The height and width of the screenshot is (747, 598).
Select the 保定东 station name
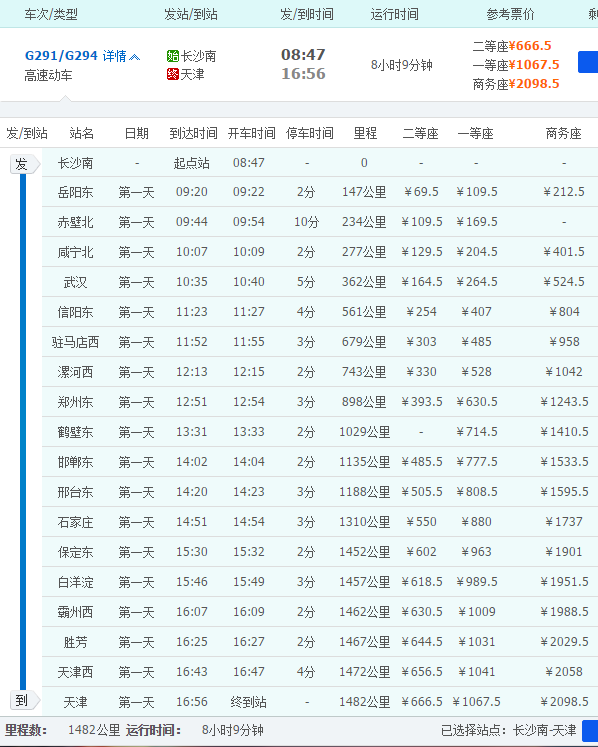(75, 552)
